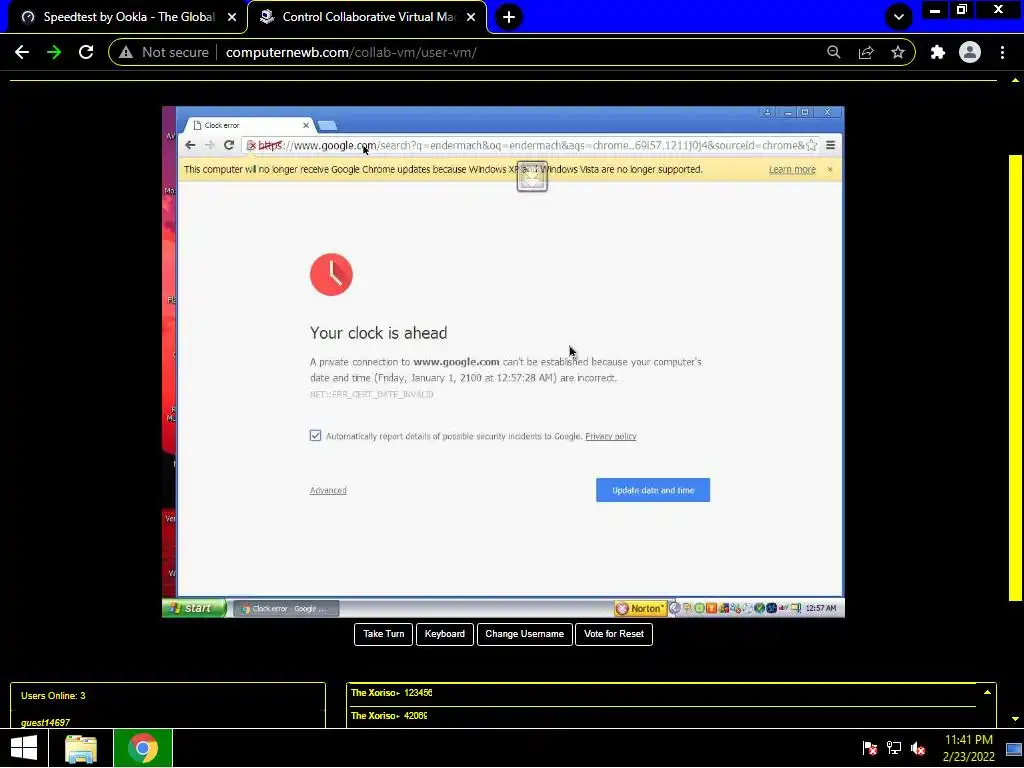Click Vote for Reset button

[614, 634]
